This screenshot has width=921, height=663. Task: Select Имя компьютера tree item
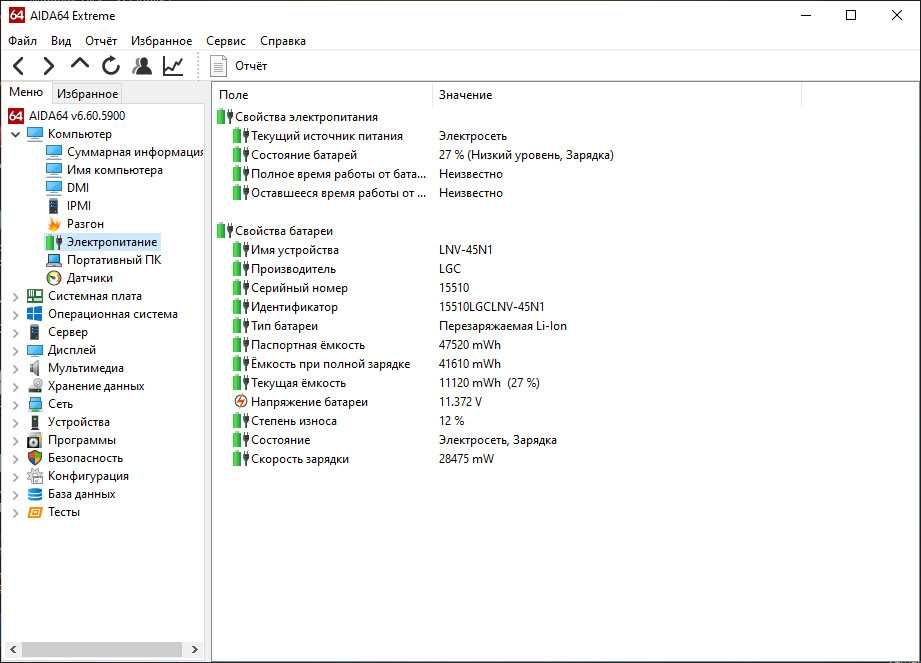pos(115,170)
